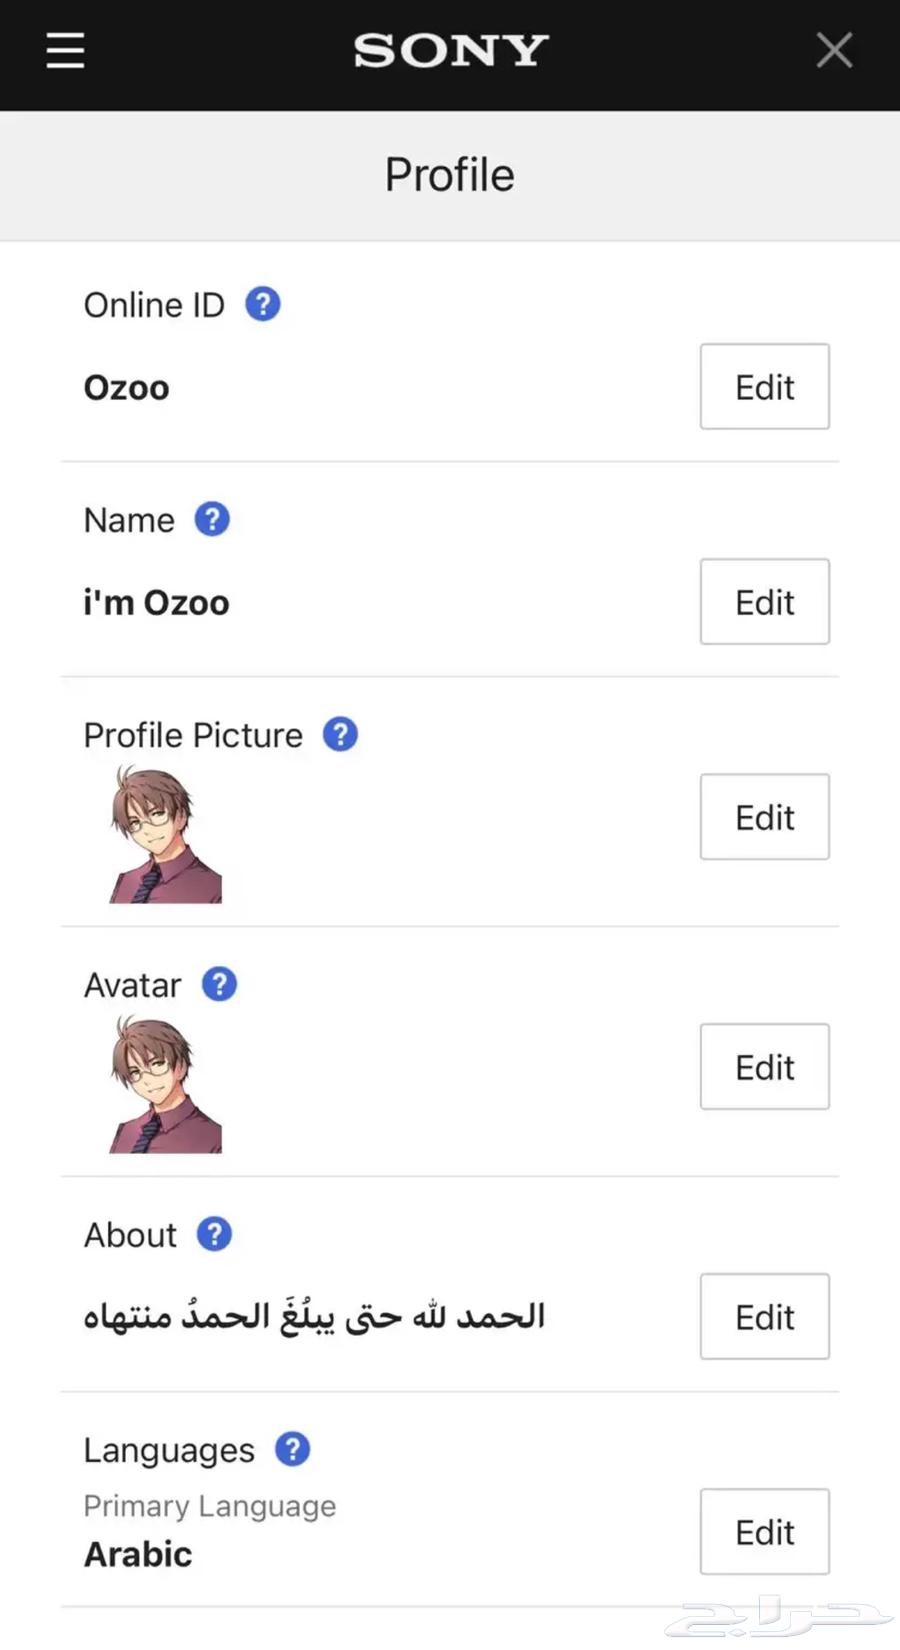Image resolution: width=900 pixels, height=1650 pixels.
Task: Edit the Name i'm Ozoo
Action: coord(764,602)
